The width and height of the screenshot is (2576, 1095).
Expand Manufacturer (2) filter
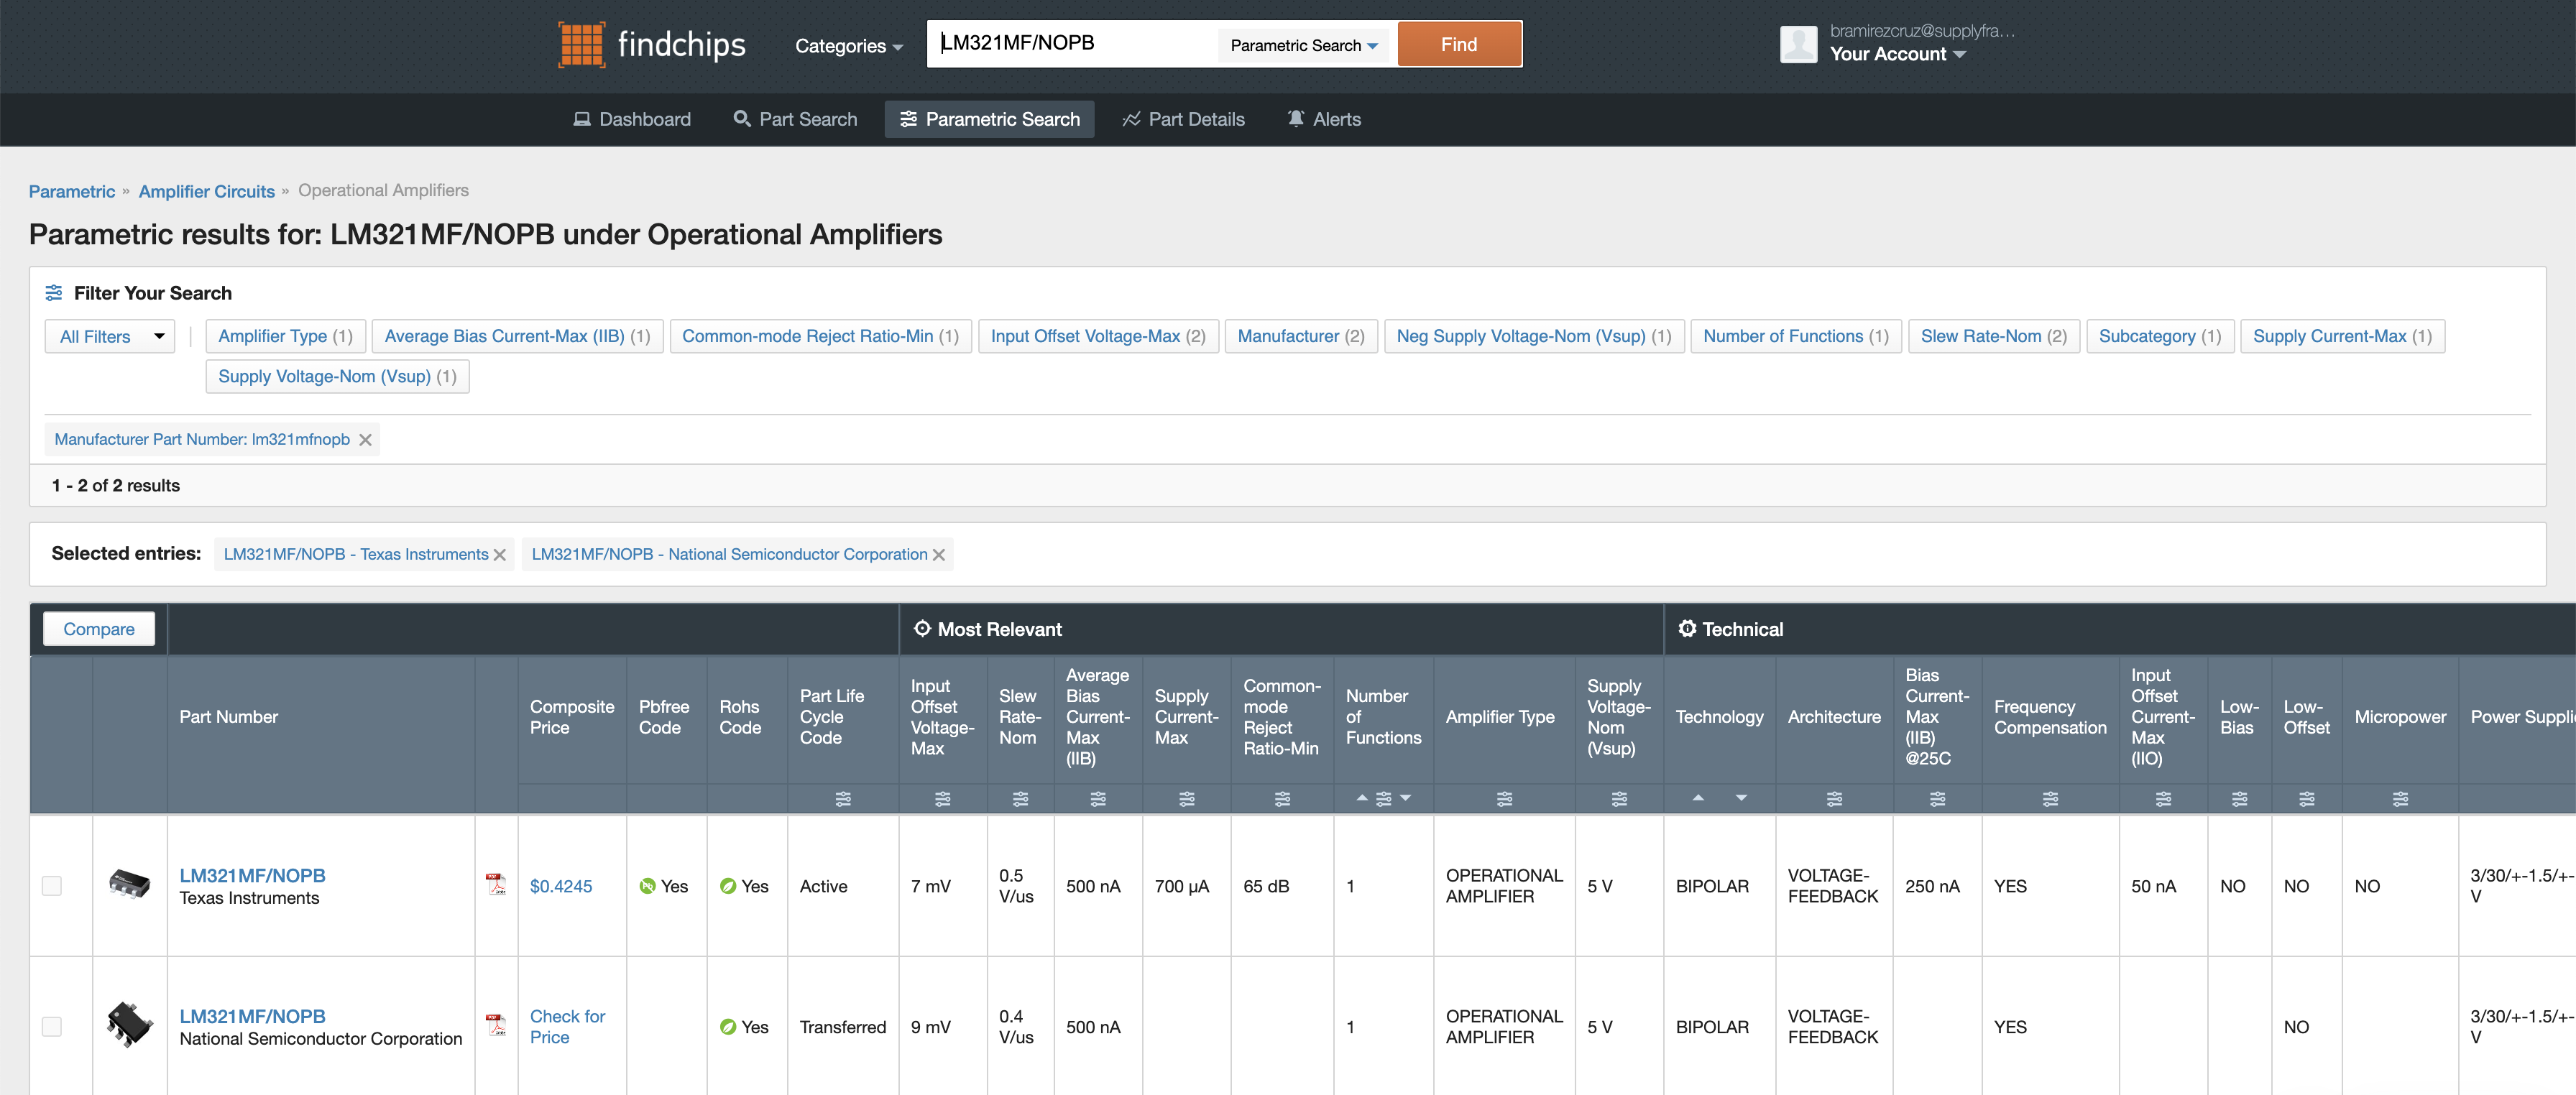1300,336
